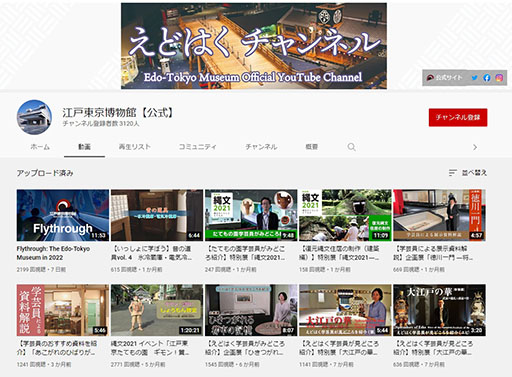Click the Edo-Tokyo Museum channel avatar
The image size is (512, 377).
coord(34,117)
